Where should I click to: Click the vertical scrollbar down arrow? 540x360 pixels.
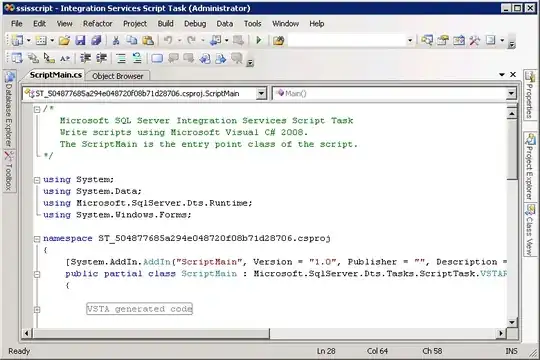click(512, 322)
